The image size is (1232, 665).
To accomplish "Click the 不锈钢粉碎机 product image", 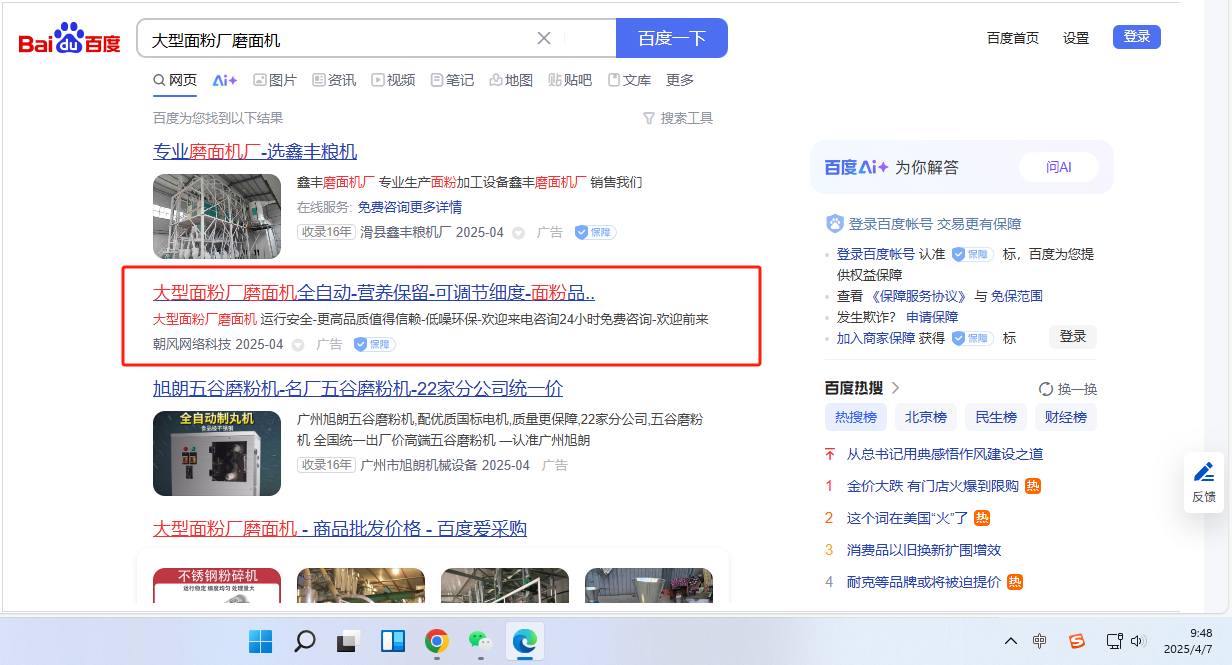I will pyautogui.click(x=217, y=586).
